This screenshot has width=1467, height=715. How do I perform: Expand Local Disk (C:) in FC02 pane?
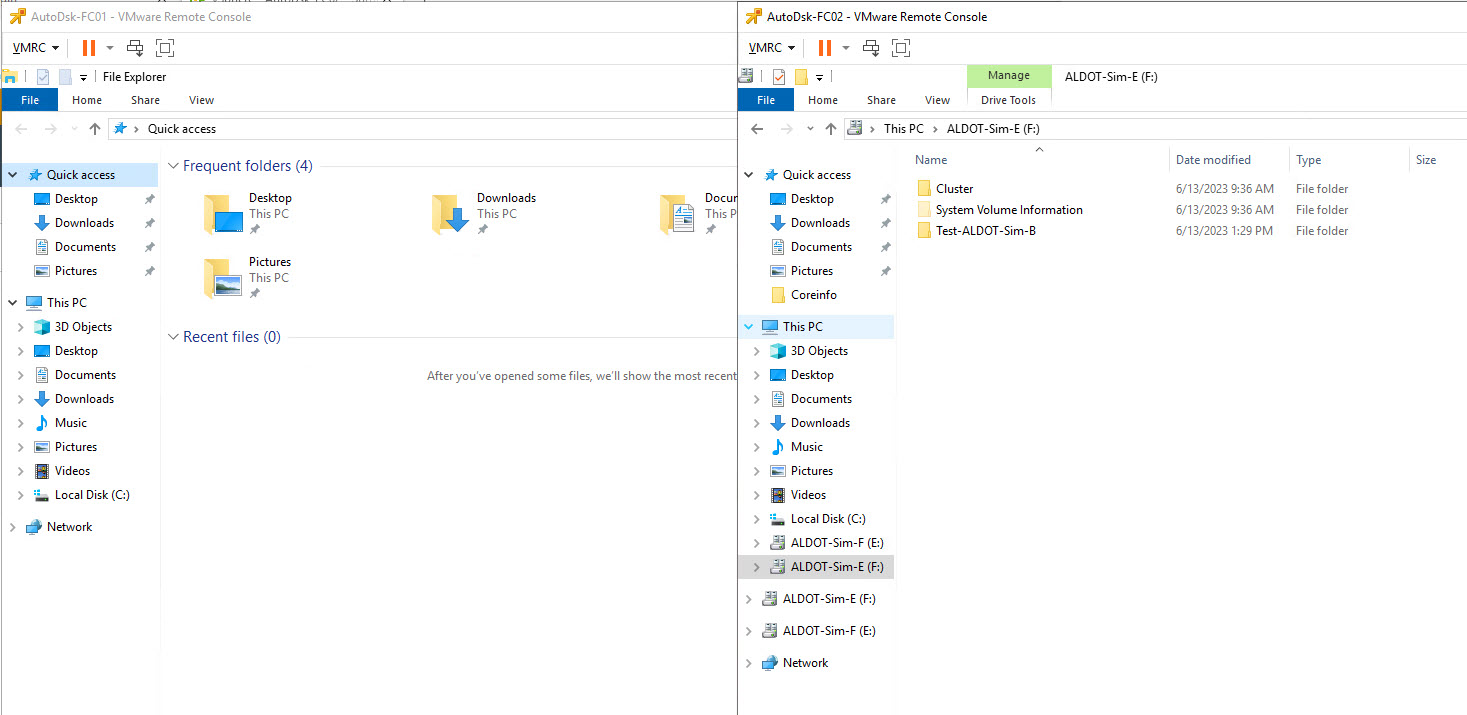[756, 519]
